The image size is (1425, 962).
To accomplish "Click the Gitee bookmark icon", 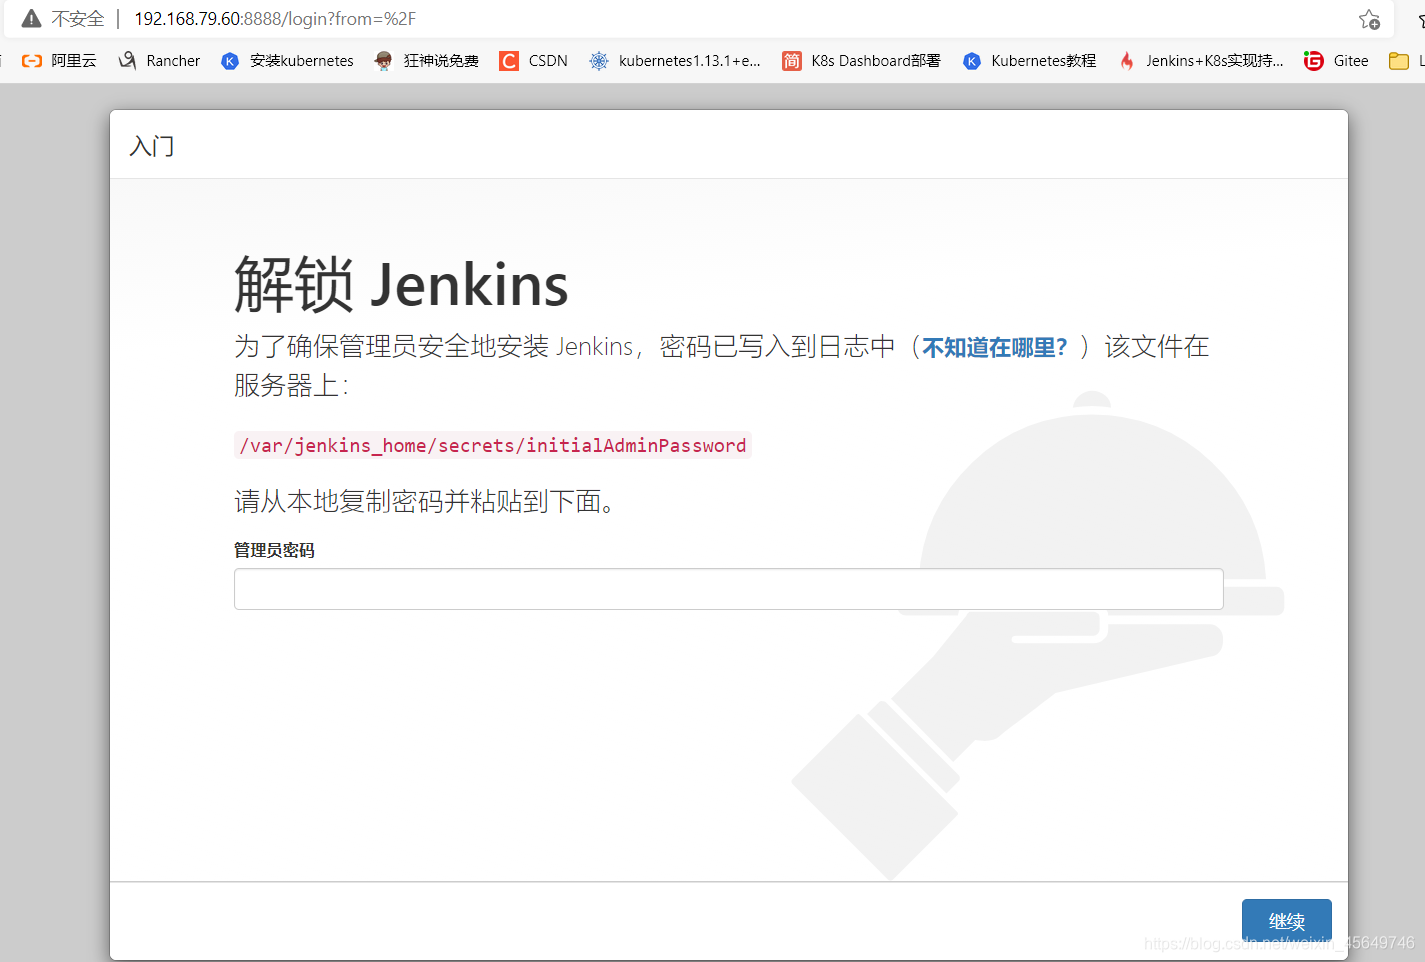I will (x=1314, y=61).
